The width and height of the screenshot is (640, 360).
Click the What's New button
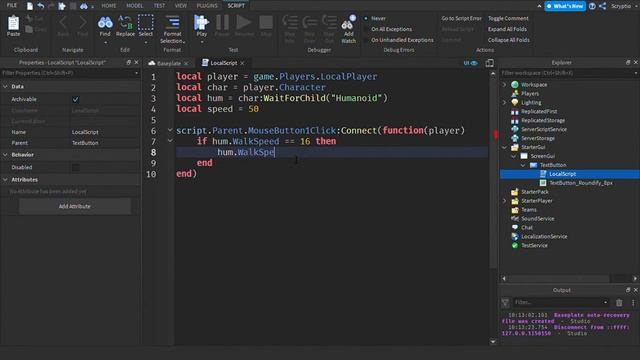[x=565, y=6]
